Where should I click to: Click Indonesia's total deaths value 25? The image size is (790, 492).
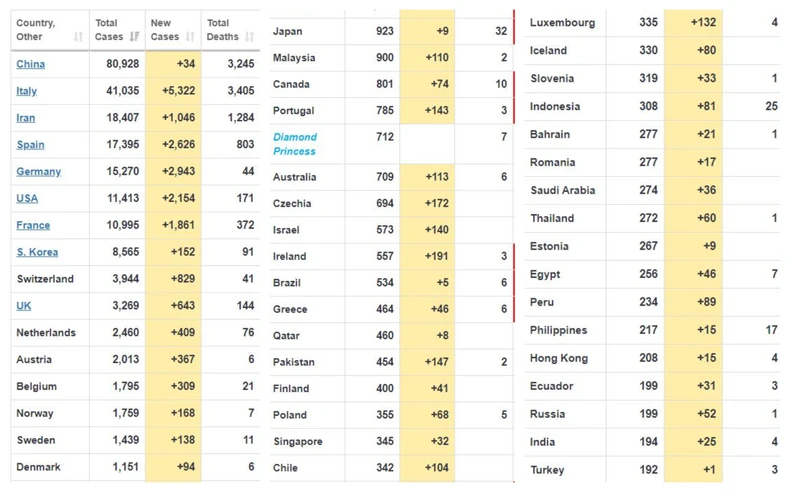(771, 106)
